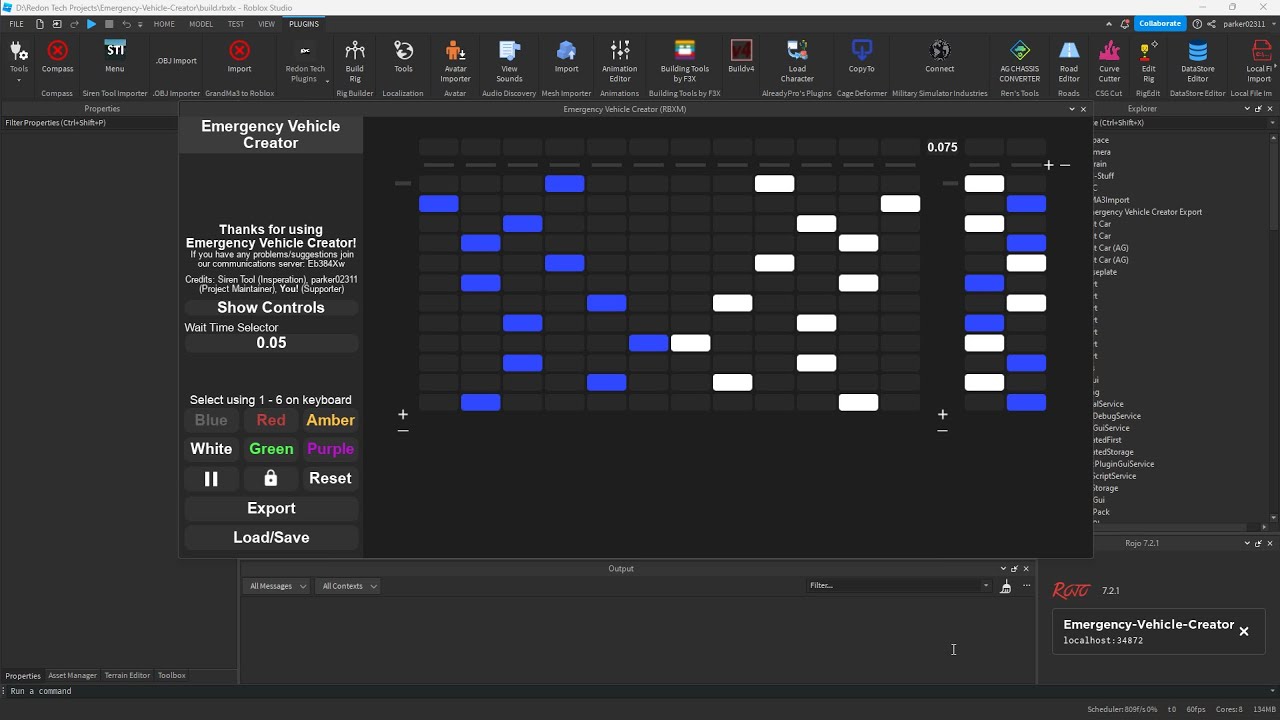Open the parker02311 account dropdown arrow
Viewport: 1280px width, 720px height.
1273,24
